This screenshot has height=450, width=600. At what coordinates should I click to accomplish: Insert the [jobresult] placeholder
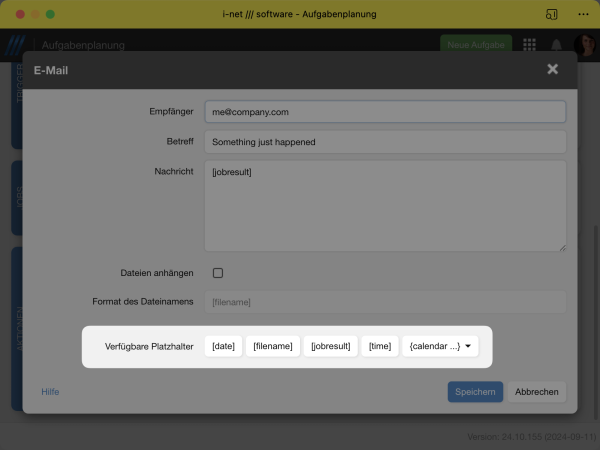click(330, 346)
